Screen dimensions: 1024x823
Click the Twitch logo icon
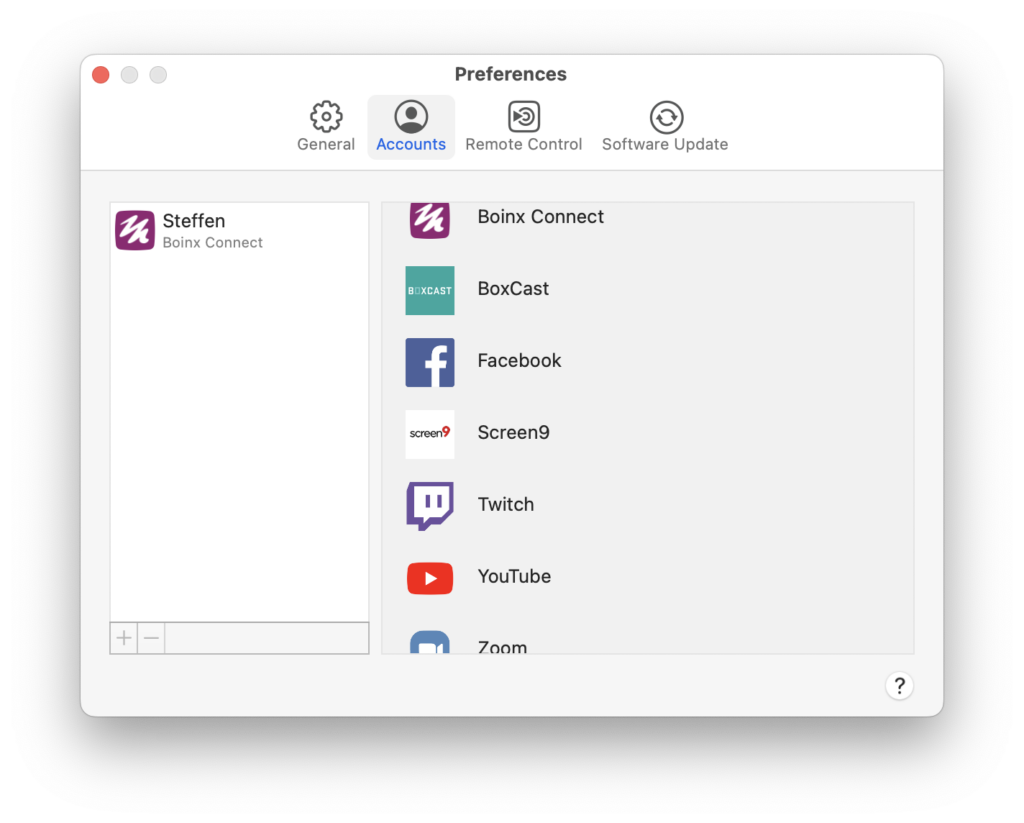pos(430,506)
